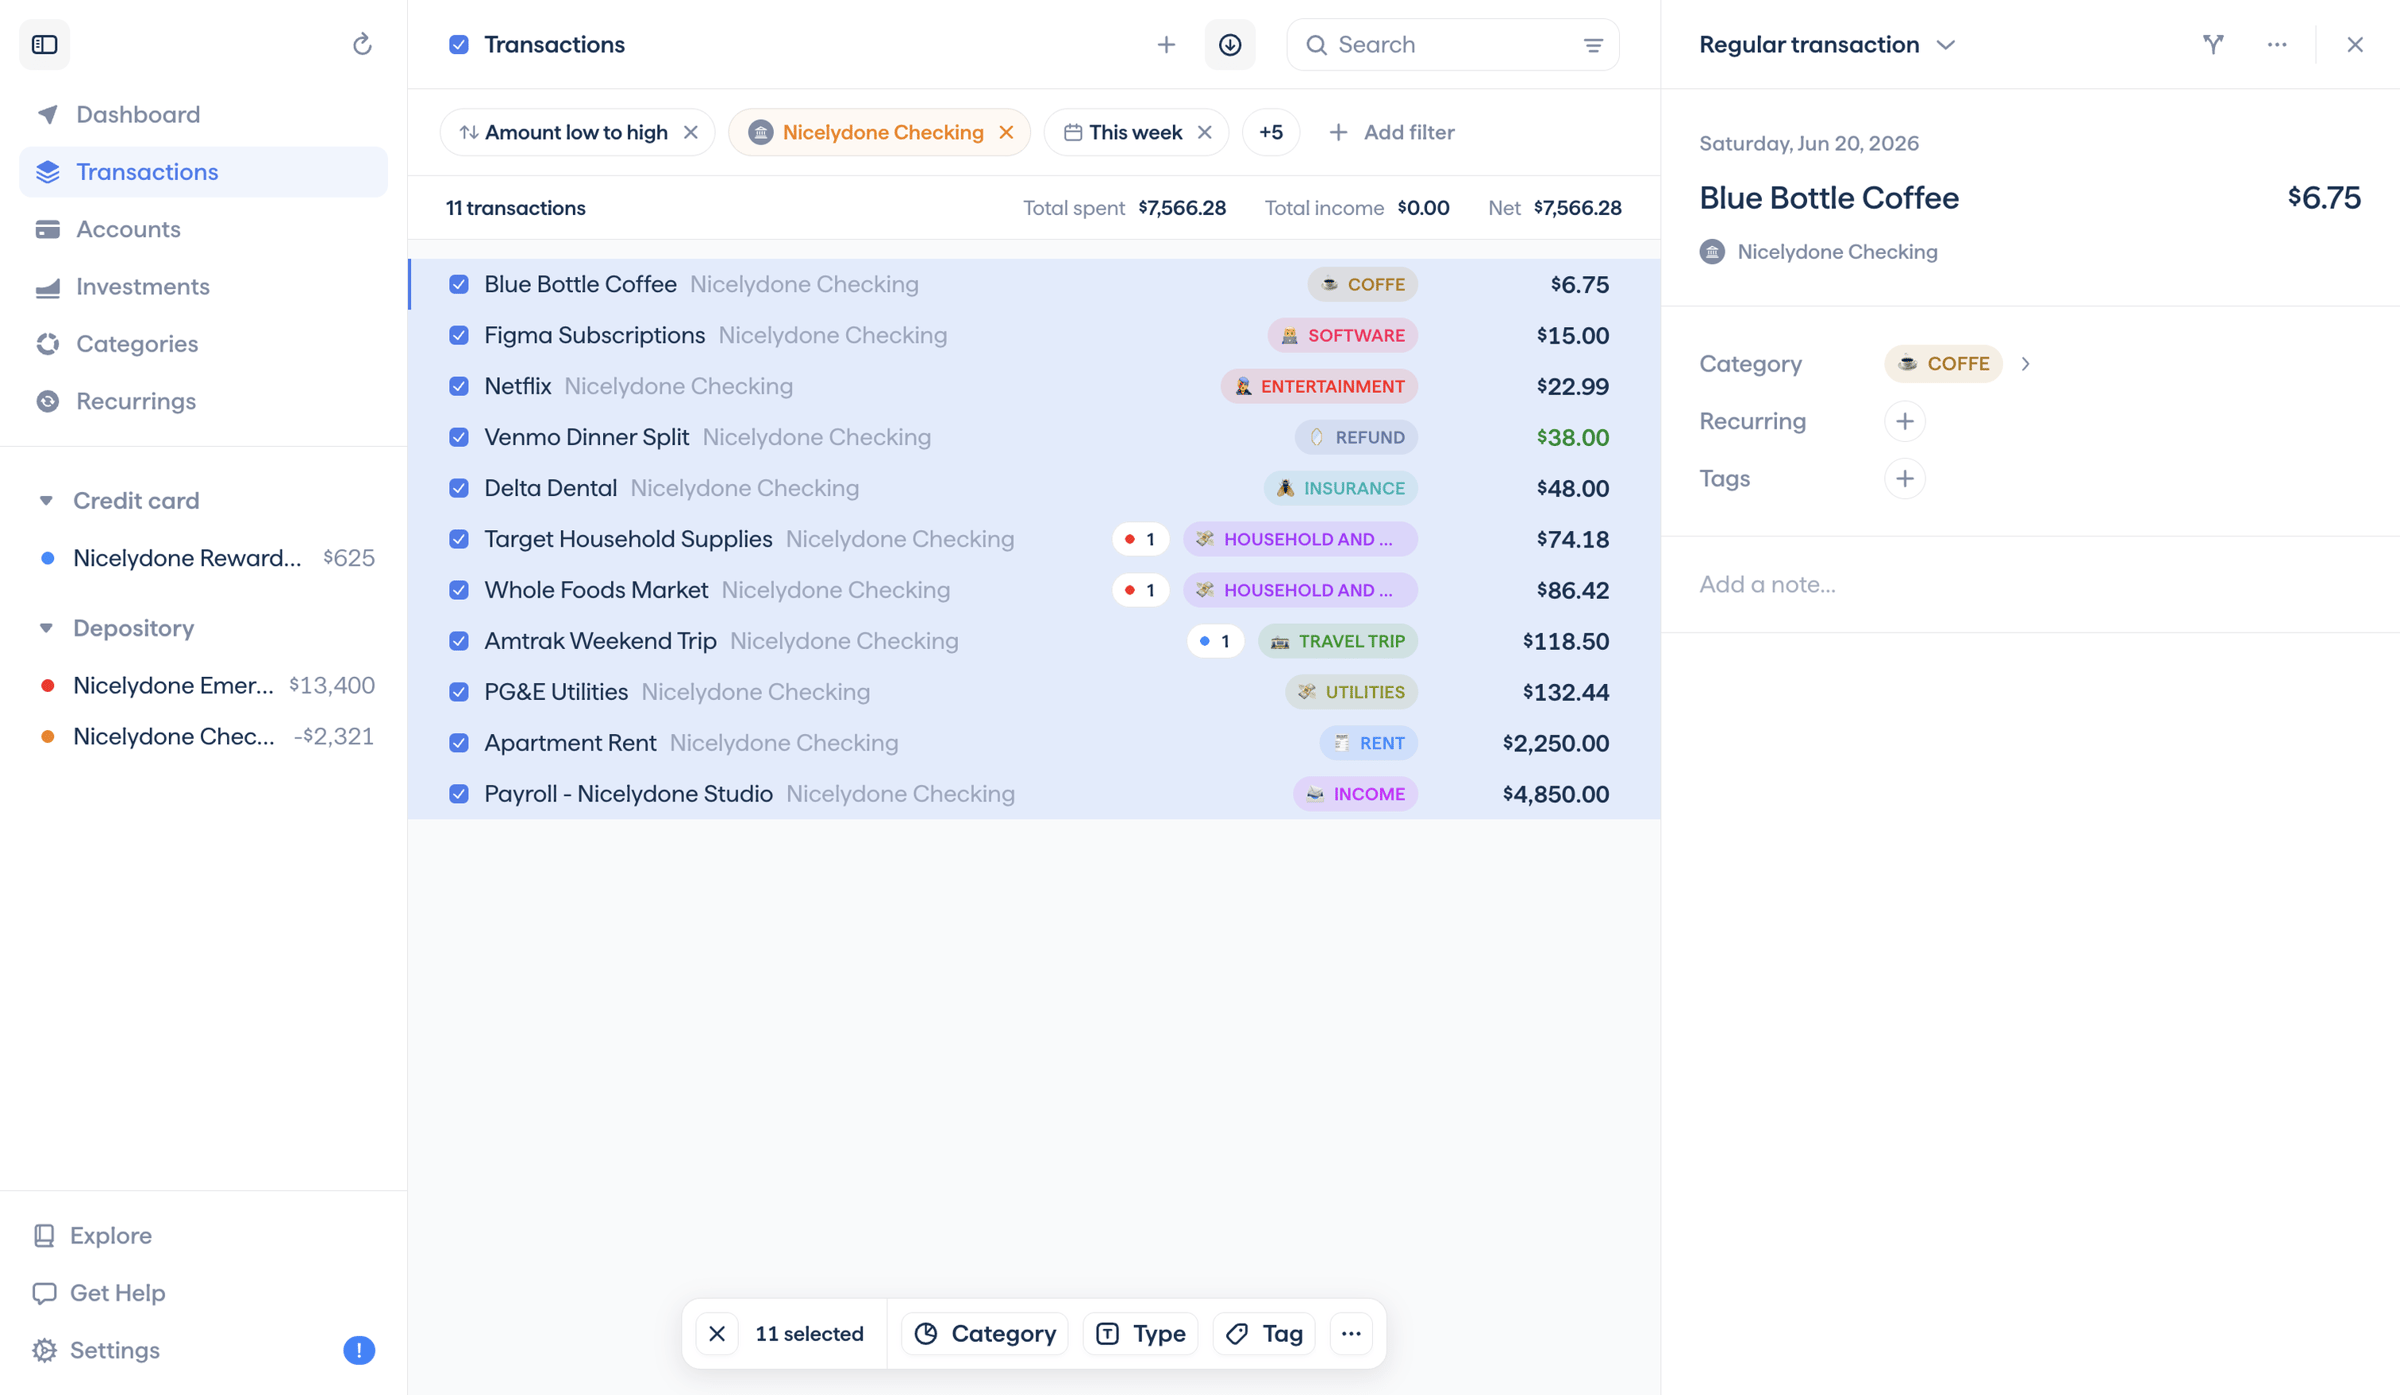Screen dimensions: 2400x1395
Task: Open search filter options icon
Action: point(1593,45)
